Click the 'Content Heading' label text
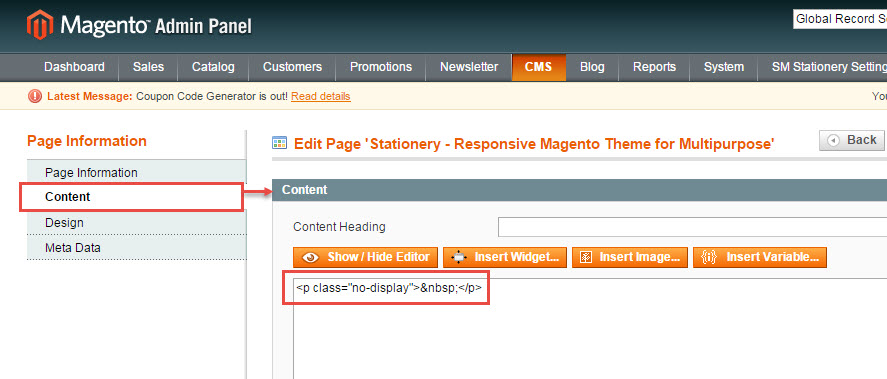Image resolution: width=887 pixels, height=379 pixels. pyautogui.click(x=339, y=227)
